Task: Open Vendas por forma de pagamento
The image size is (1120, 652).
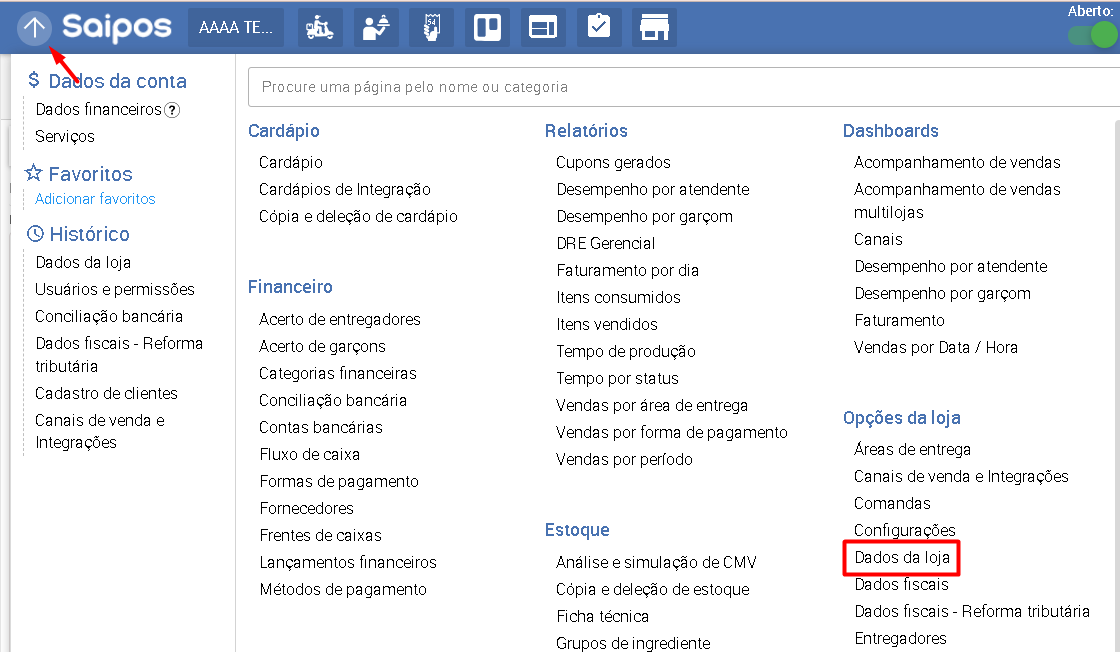Action: coord(672,433)
